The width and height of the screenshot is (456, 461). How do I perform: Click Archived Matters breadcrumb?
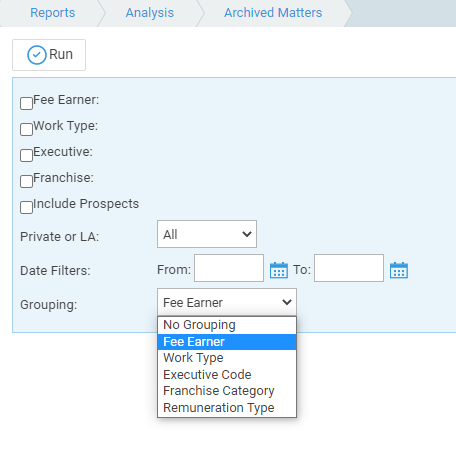click(273, 13)
